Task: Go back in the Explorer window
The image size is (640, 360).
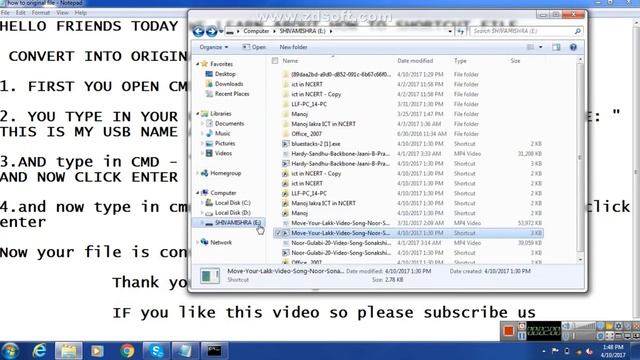Action: pos(198,31)
